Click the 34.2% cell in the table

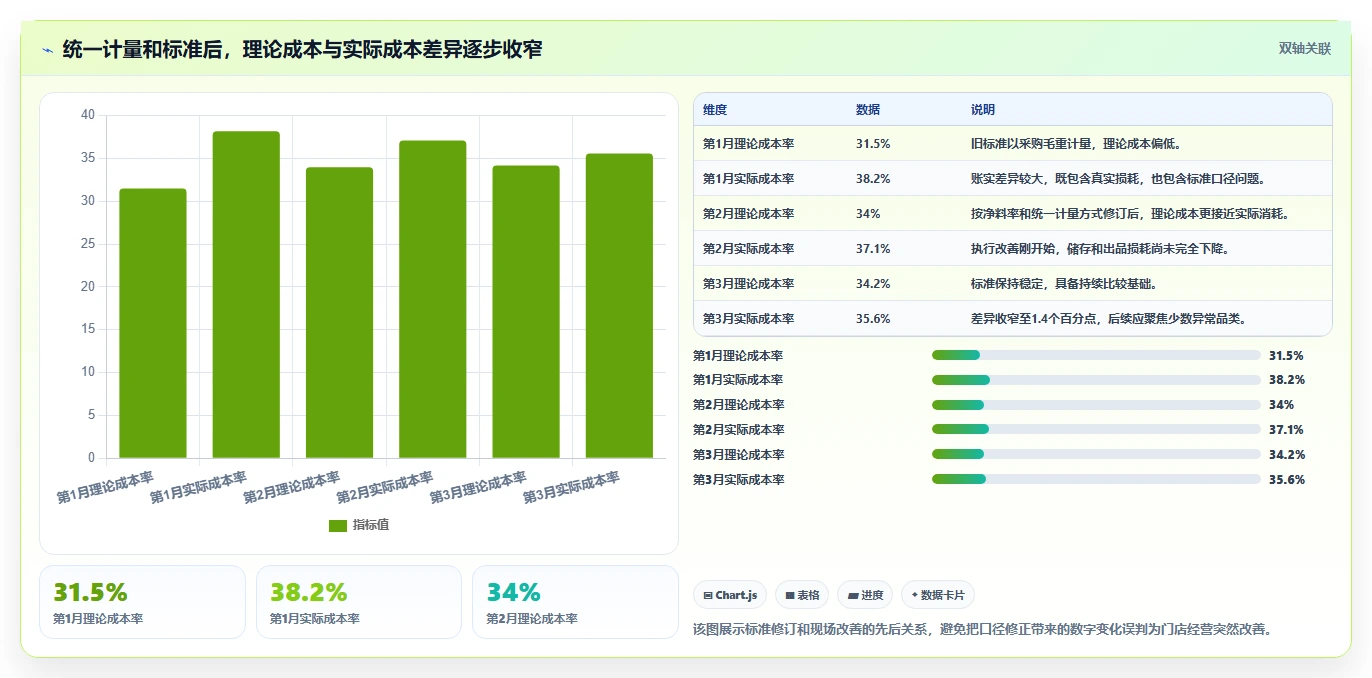pyautogui.click(x=873, y=284)
